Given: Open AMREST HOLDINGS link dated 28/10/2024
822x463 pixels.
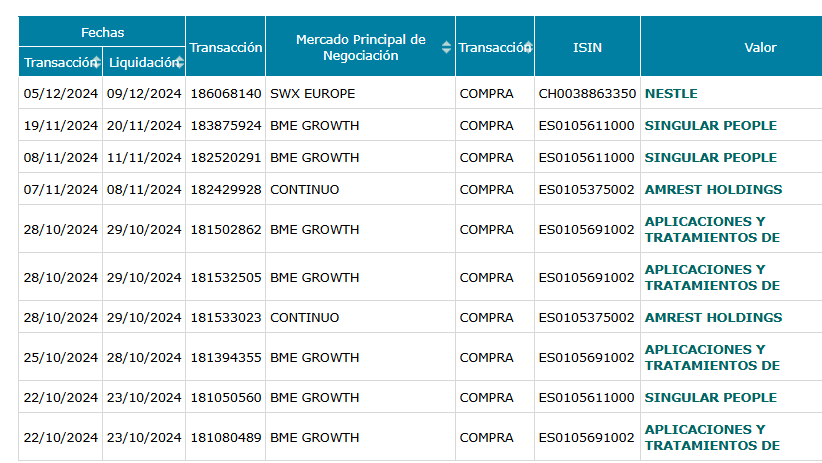Looking at the screenshot, I should [713, 317].
